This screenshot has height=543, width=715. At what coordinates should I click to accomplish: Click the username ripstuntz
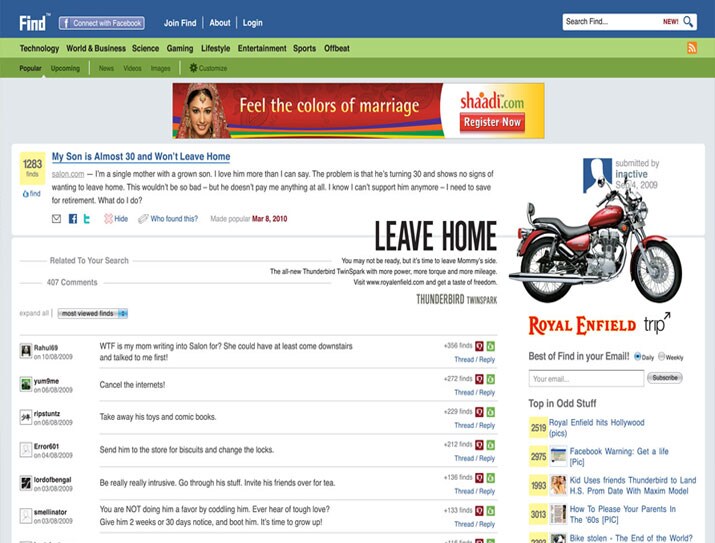coord(47,414)
